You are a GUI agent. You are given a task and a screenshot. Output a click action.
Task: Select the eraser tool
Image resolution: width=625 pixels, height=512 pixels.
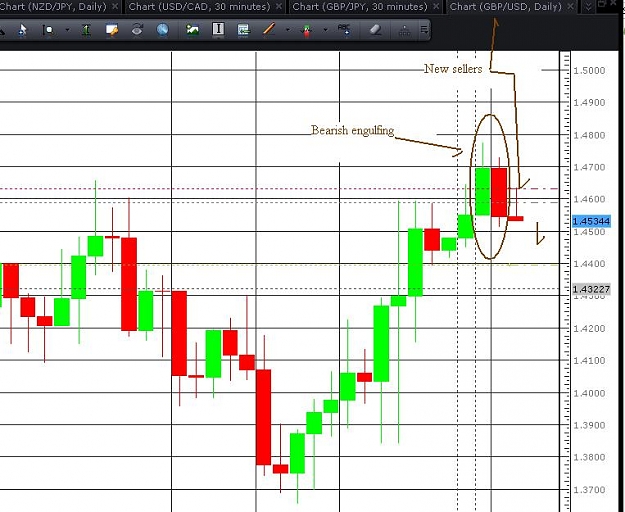pyautogui.click(x=375, y=30)
